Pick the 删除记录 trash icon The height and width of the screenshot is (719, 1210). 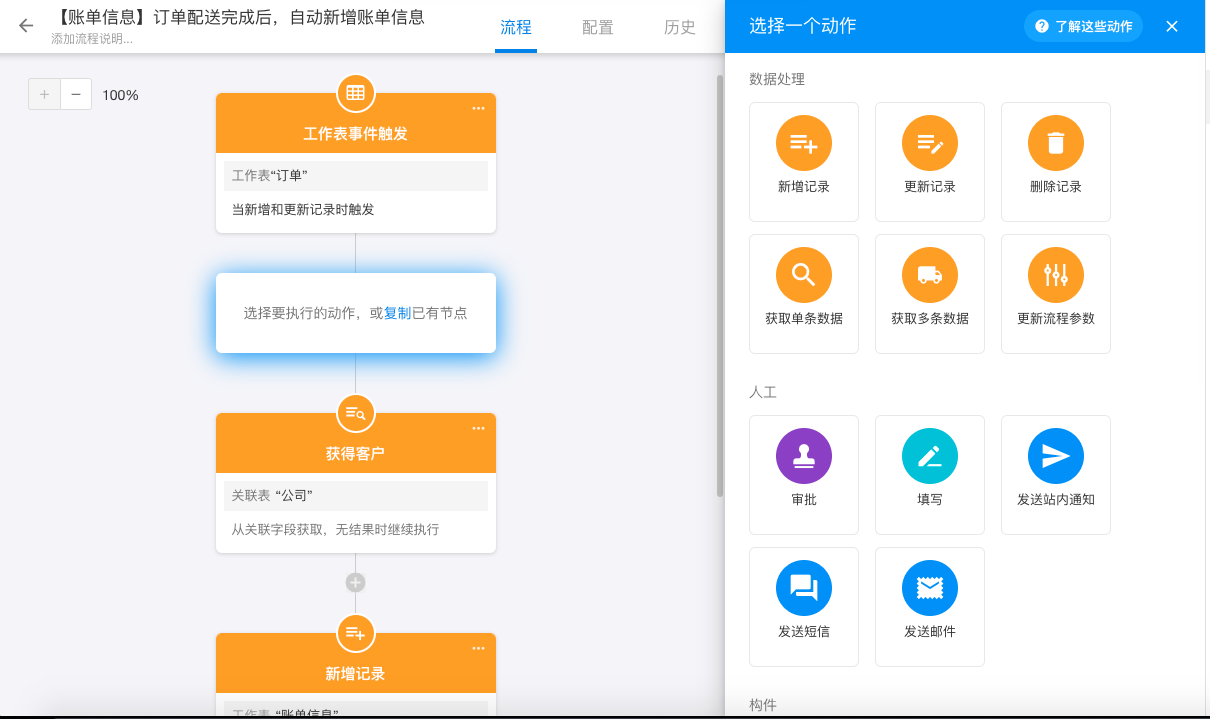point(1056,144)
